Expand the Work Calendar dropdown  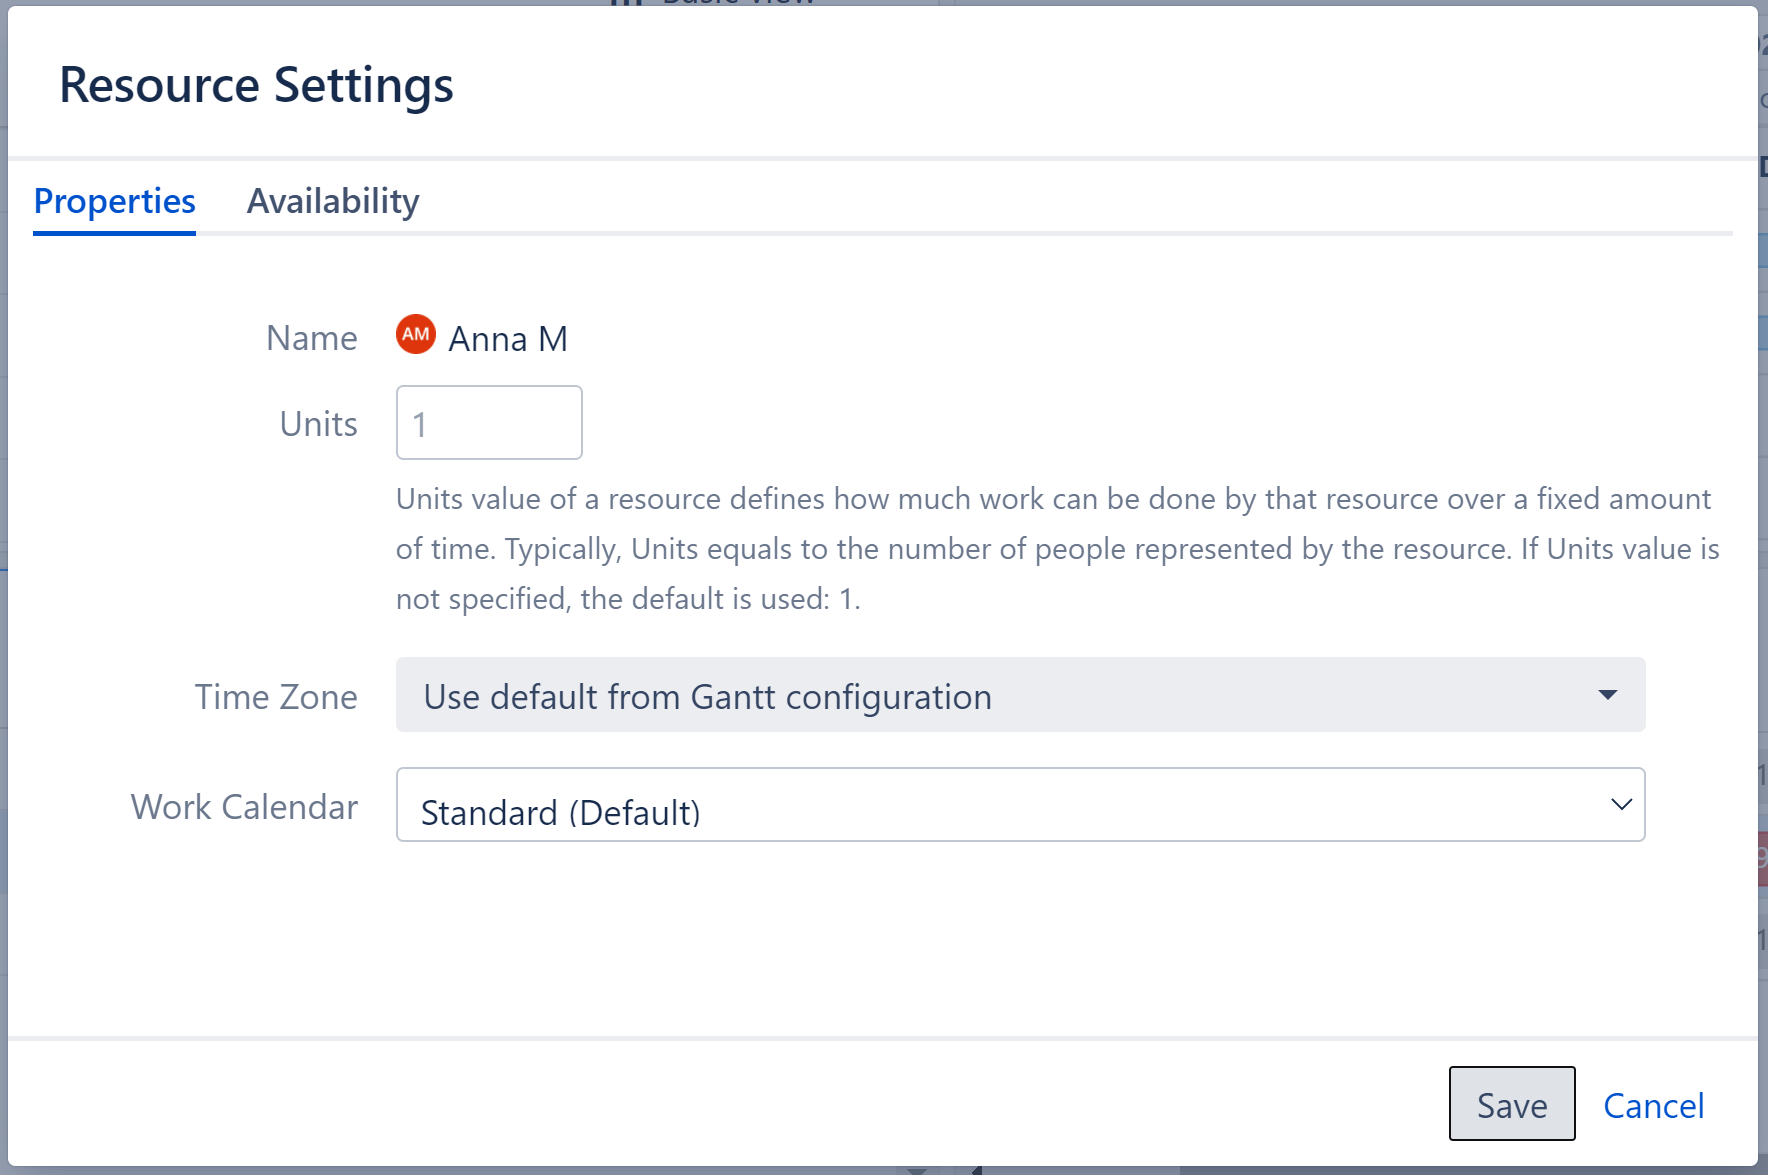tap(1019, 805)
